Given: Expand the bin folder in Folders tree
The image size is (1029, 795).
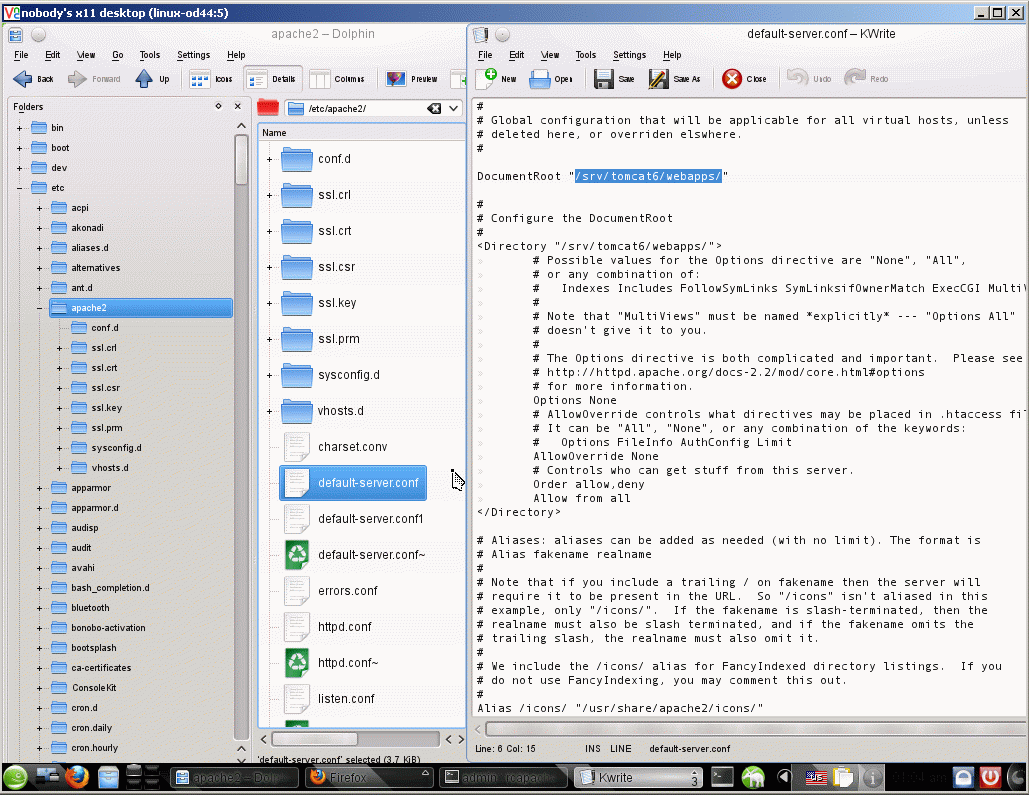Looking at the screenshot, I should 20,128.
